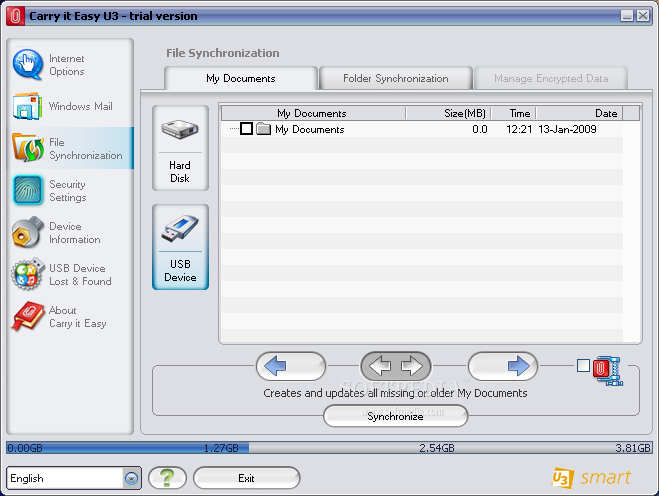Viewport: 659px width, 496px height.
Task: Select the File Synchronization sidebar icon
Action: [x=28, y=148]
